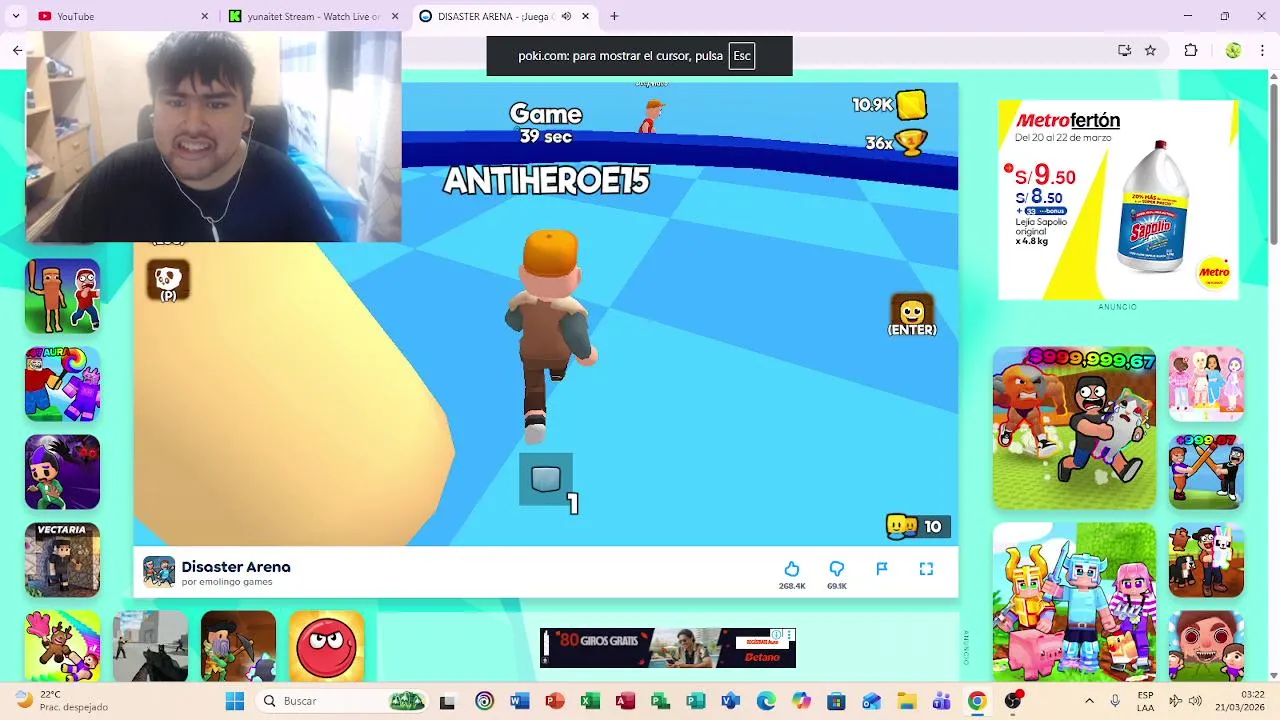Click the panda (P) skin button
This screenshot has height=720, width=1280.
tap(168, 281)
